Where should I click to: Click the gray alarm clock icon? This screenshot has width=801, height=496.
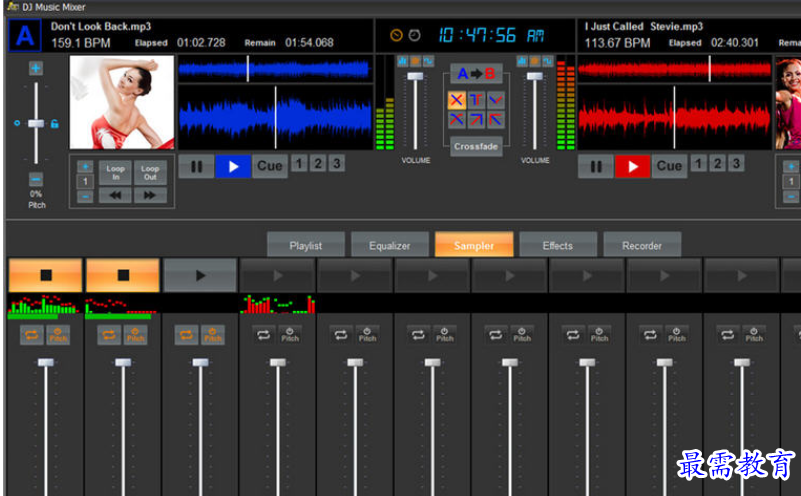[415, 35]
